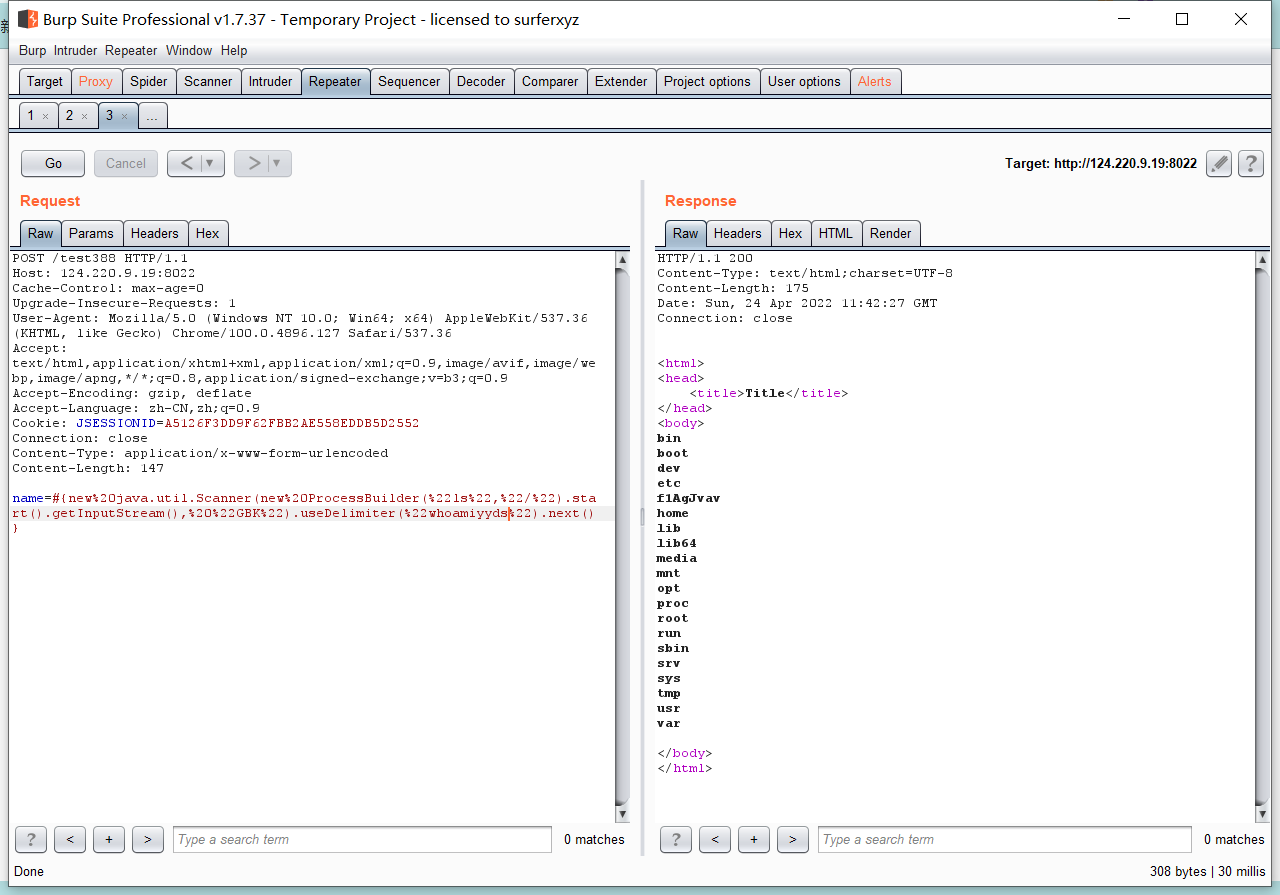This screenshot has height=895, width=1280.
Task: Switch to the Target tab
Action: pos(45,82)
